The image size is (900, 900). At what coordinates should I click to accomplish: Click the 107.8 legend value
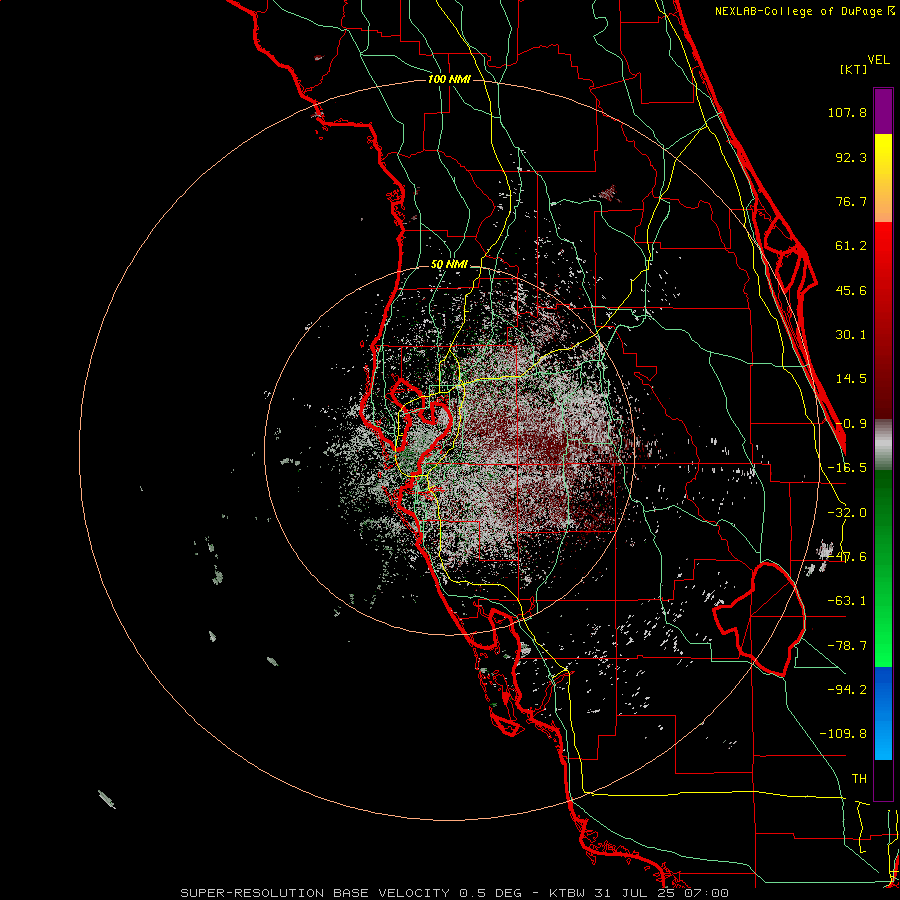(847, 112)
